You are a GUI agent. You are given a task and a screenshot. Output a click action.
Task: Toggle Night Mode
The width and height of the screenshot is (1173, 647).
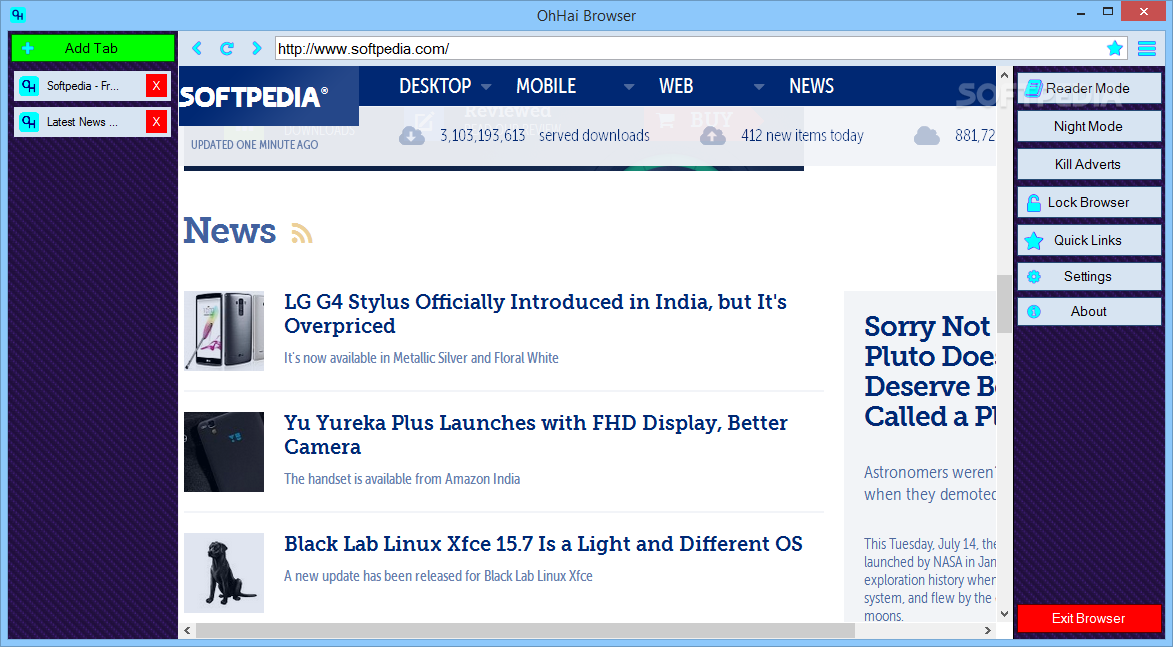tap(1088, 126)
